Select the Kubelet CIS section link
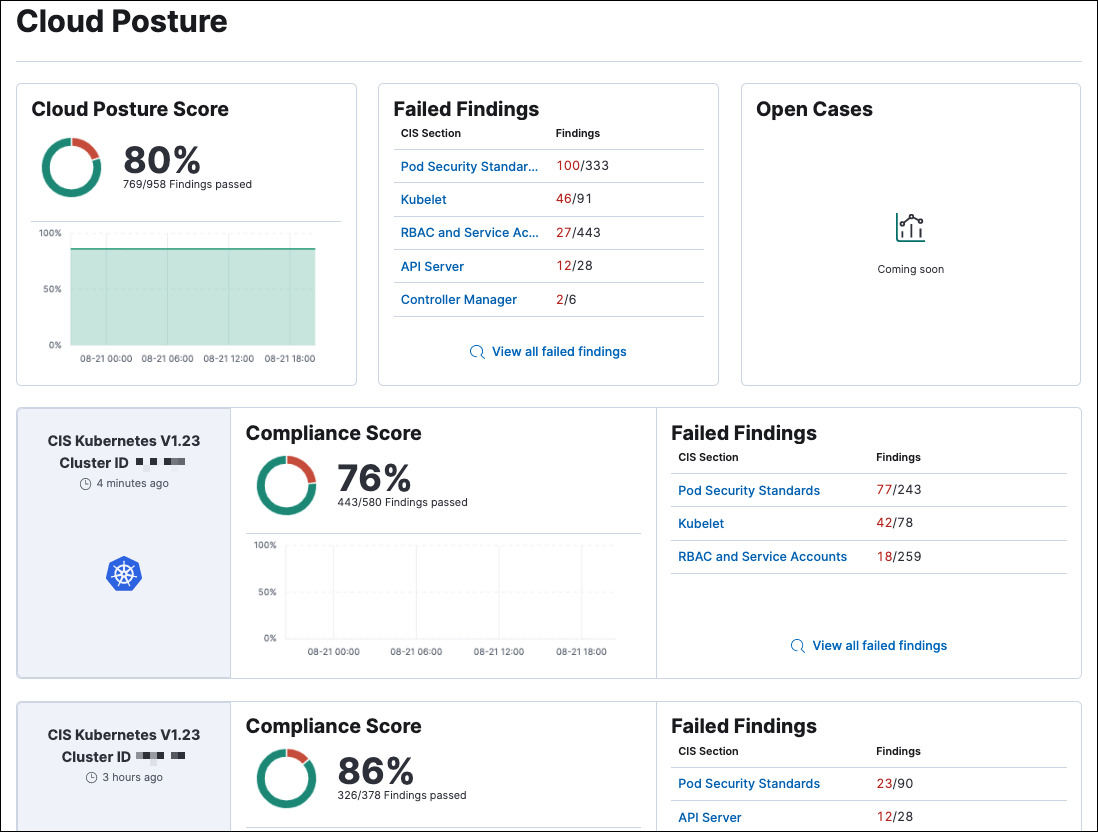This screenshot has height=832, width=1098. tap(423, 199)
